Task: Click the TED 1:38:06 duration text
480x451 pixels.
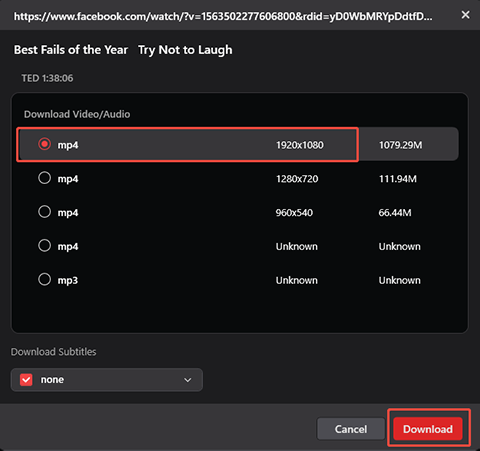Action: [x=47, y=78]
